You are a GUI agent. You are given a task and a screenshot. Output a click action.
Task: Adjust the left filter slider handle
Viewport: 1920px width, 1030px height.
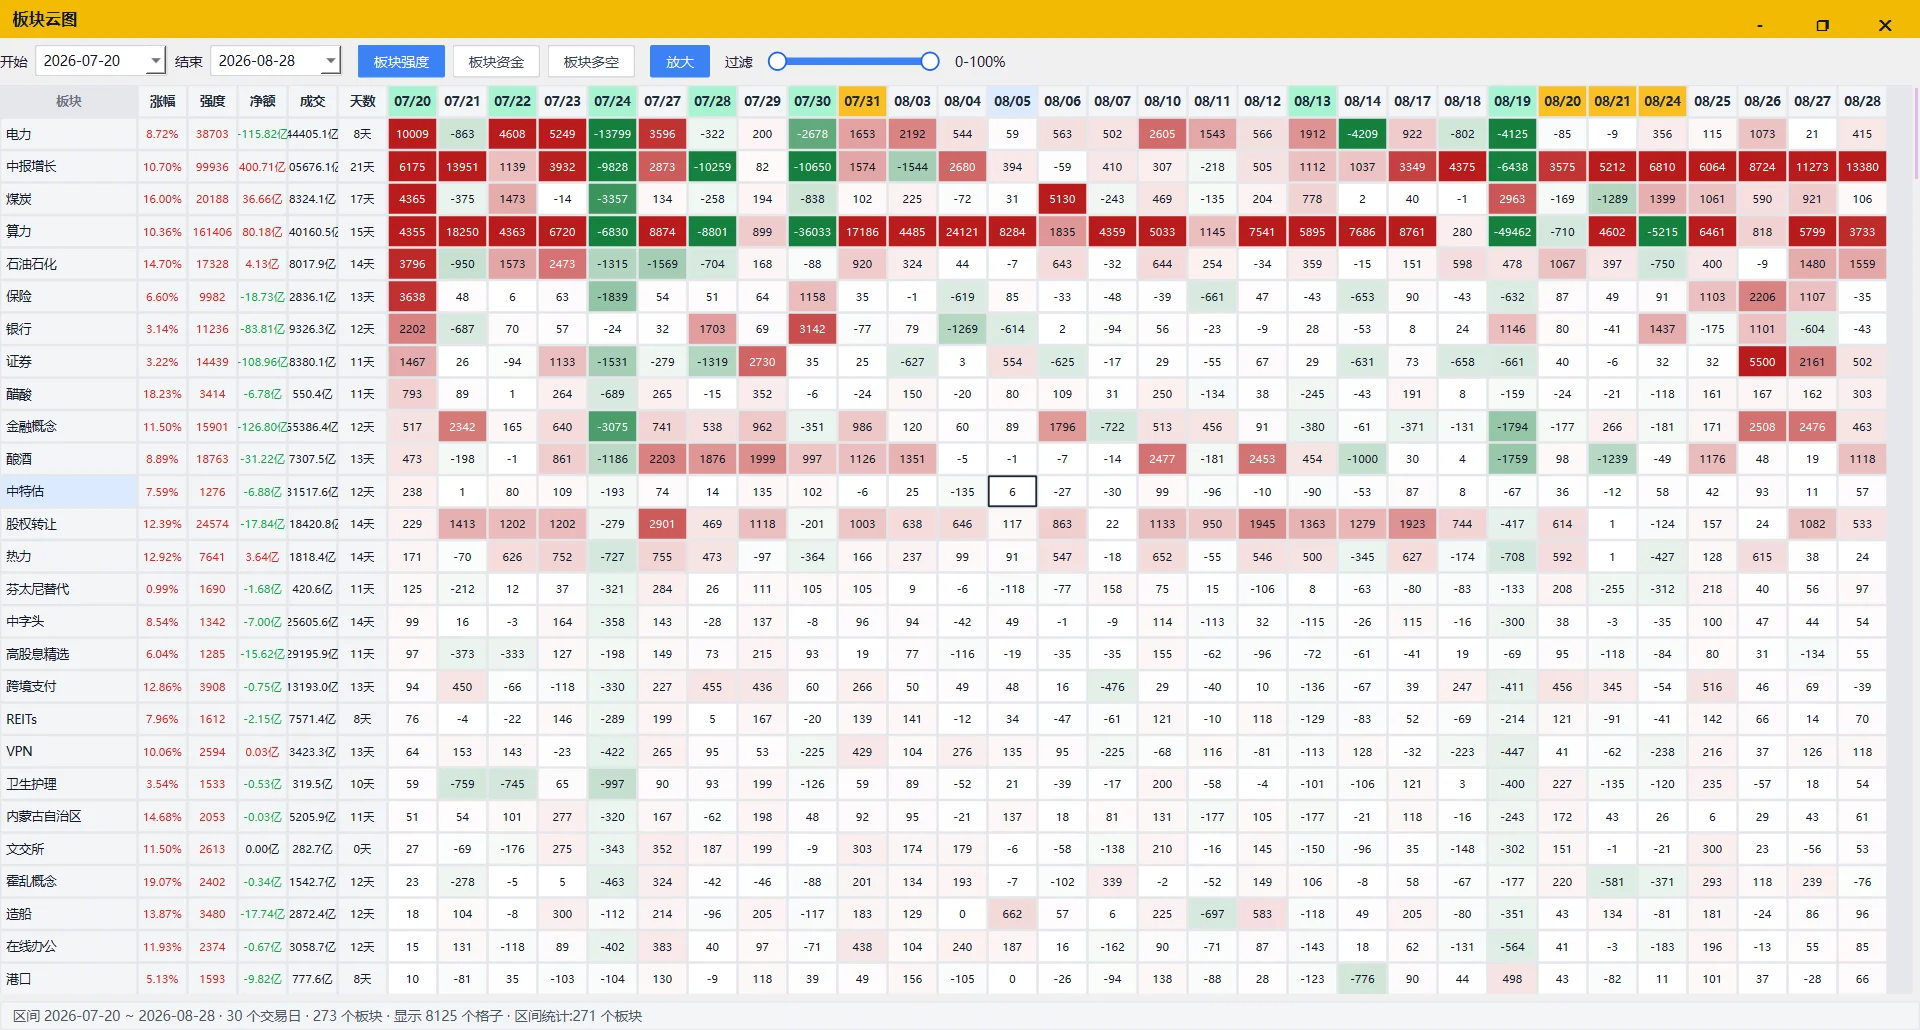point(777,62)
